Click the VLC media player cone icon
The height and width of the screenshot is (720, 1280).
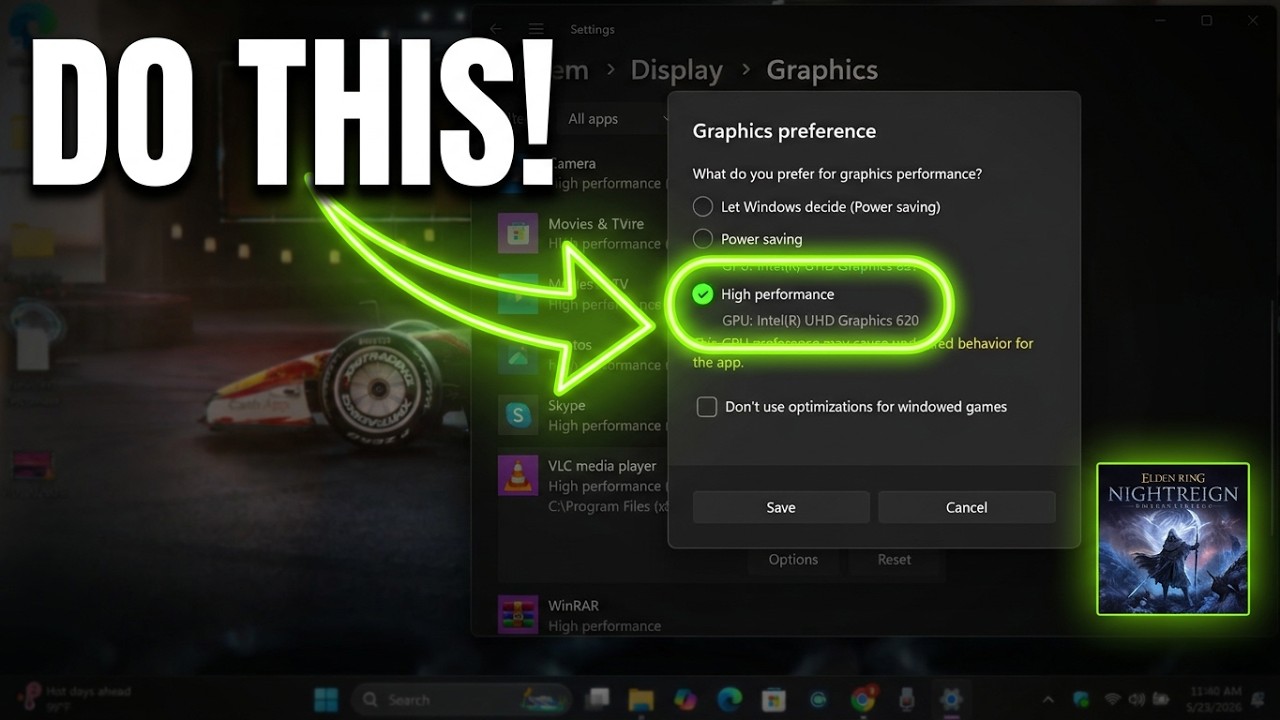click(518, 476)
